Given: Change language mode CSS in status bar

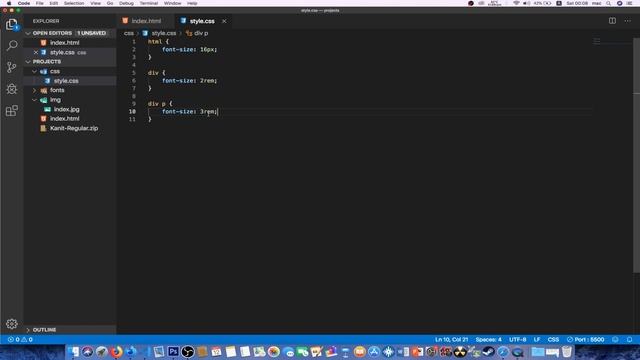Looking at the screenshot, I should pyautogui.click(x=553, y=340).
